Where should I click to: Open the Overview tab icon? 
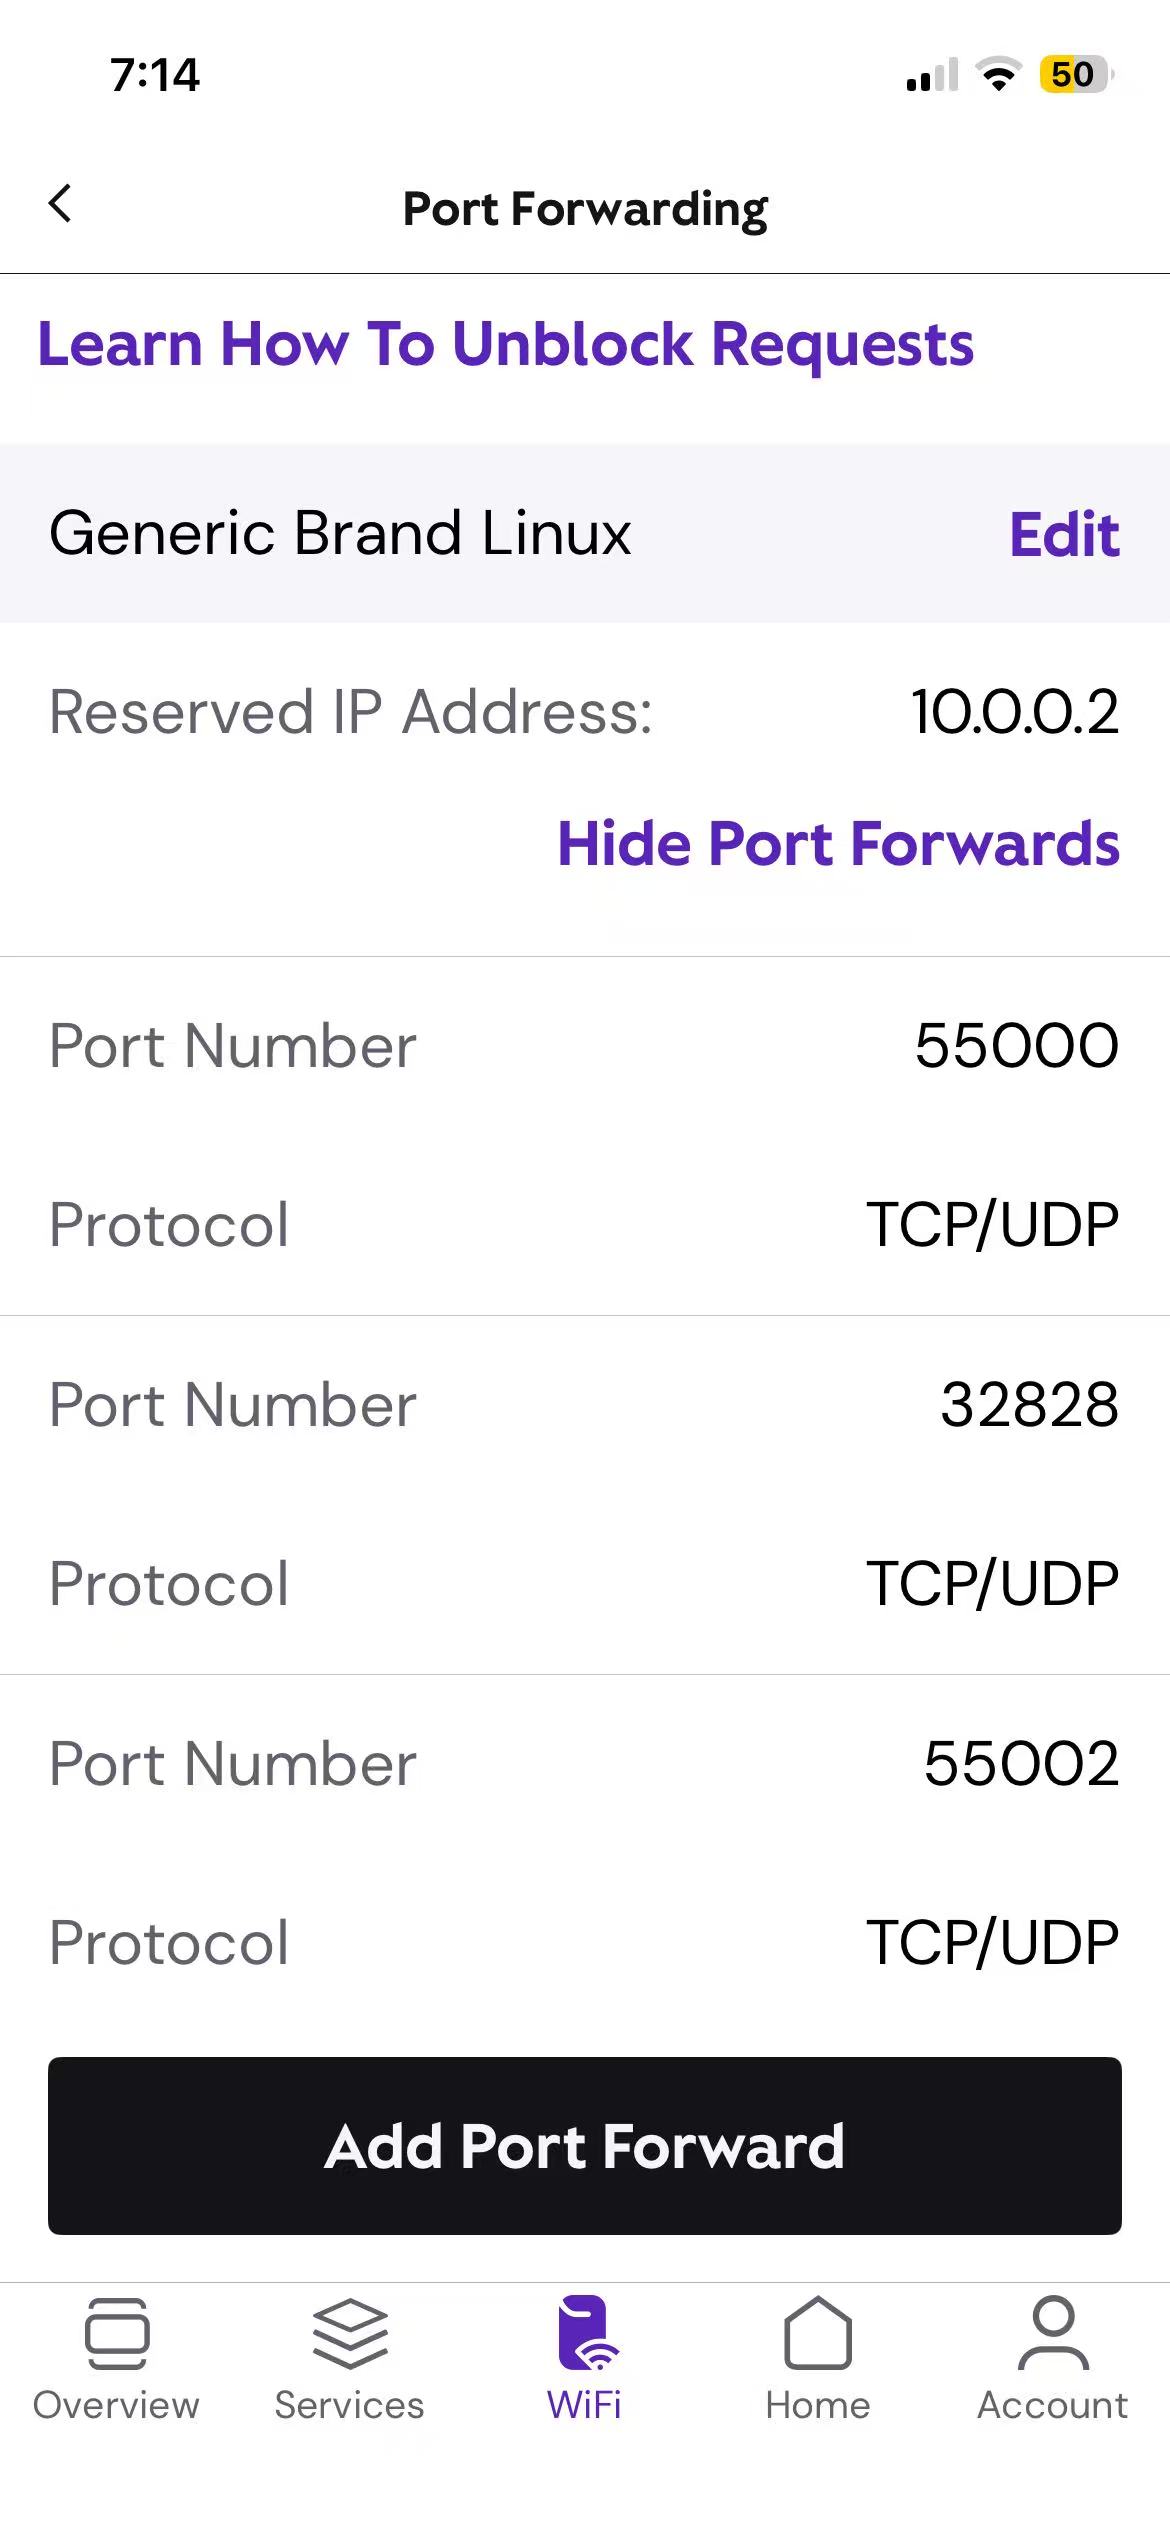click(x=117, y=2333)
